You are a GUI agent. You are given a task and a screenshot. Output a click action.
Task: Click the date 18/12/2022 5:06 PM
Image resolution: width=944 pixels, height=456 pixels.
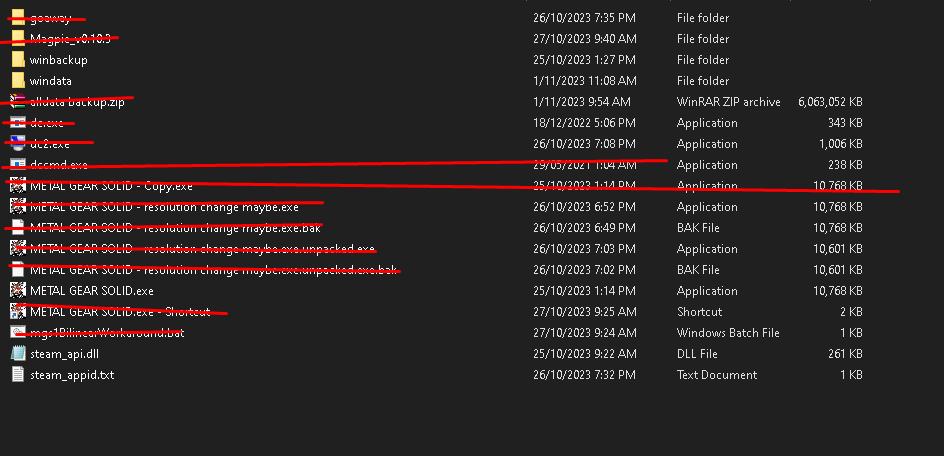point(584,123)
